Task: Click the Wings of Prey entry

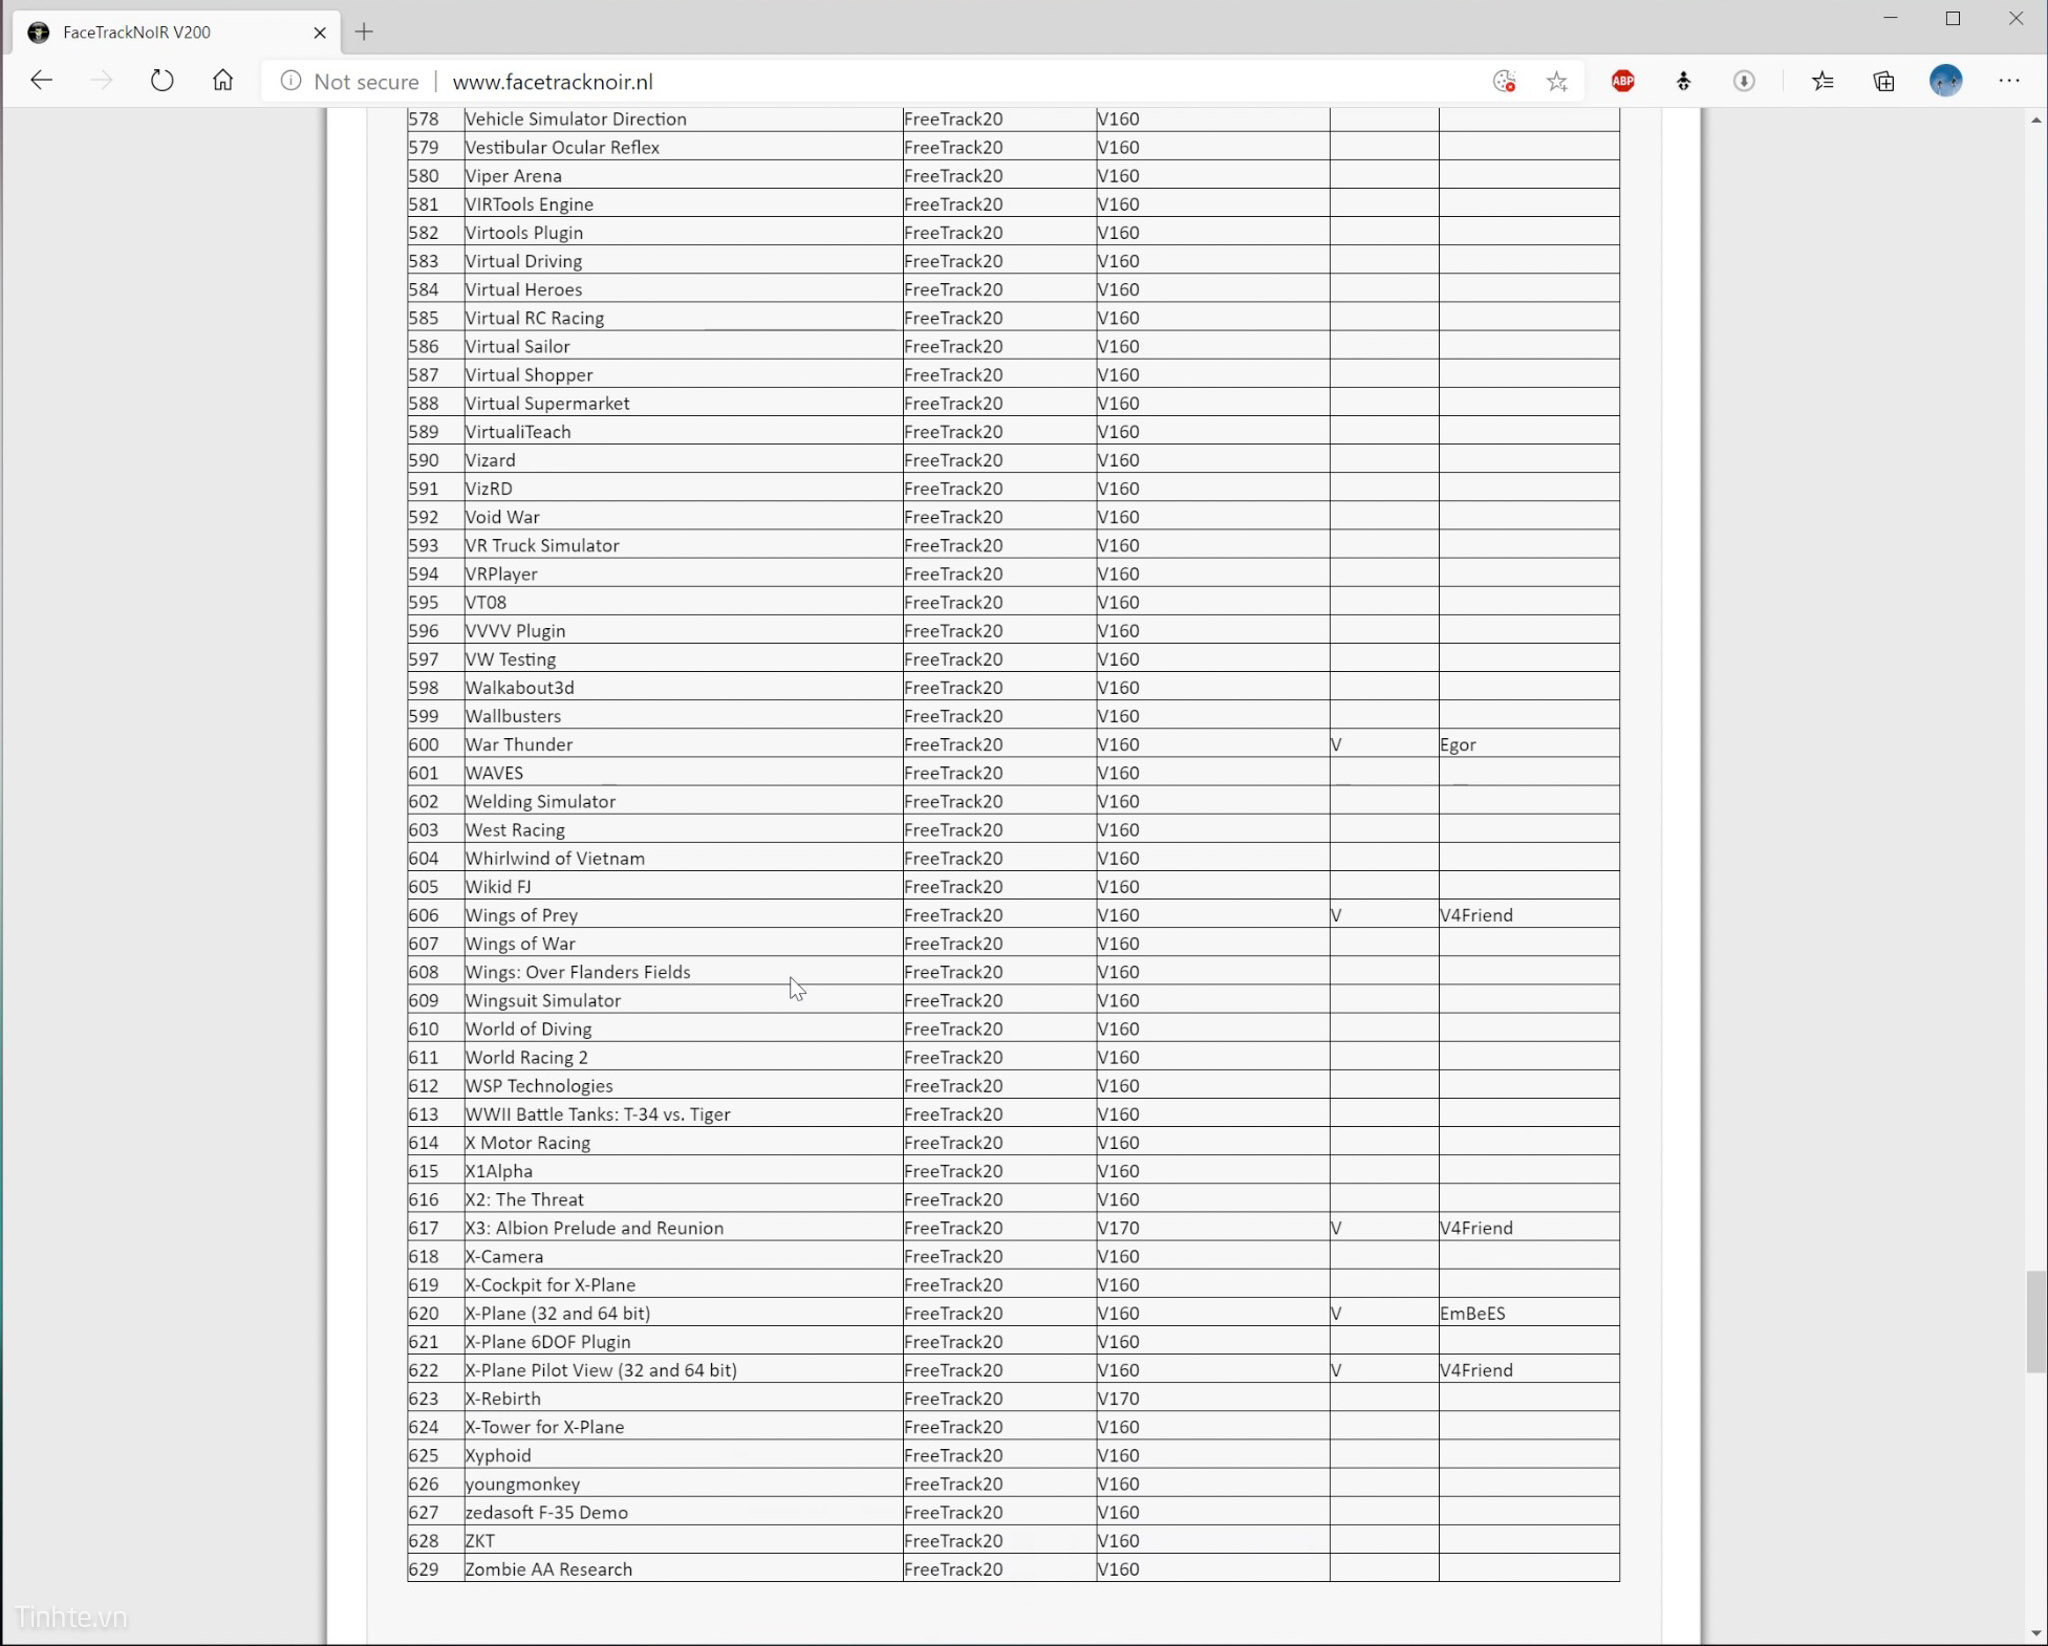Action: tap(521, 916)
